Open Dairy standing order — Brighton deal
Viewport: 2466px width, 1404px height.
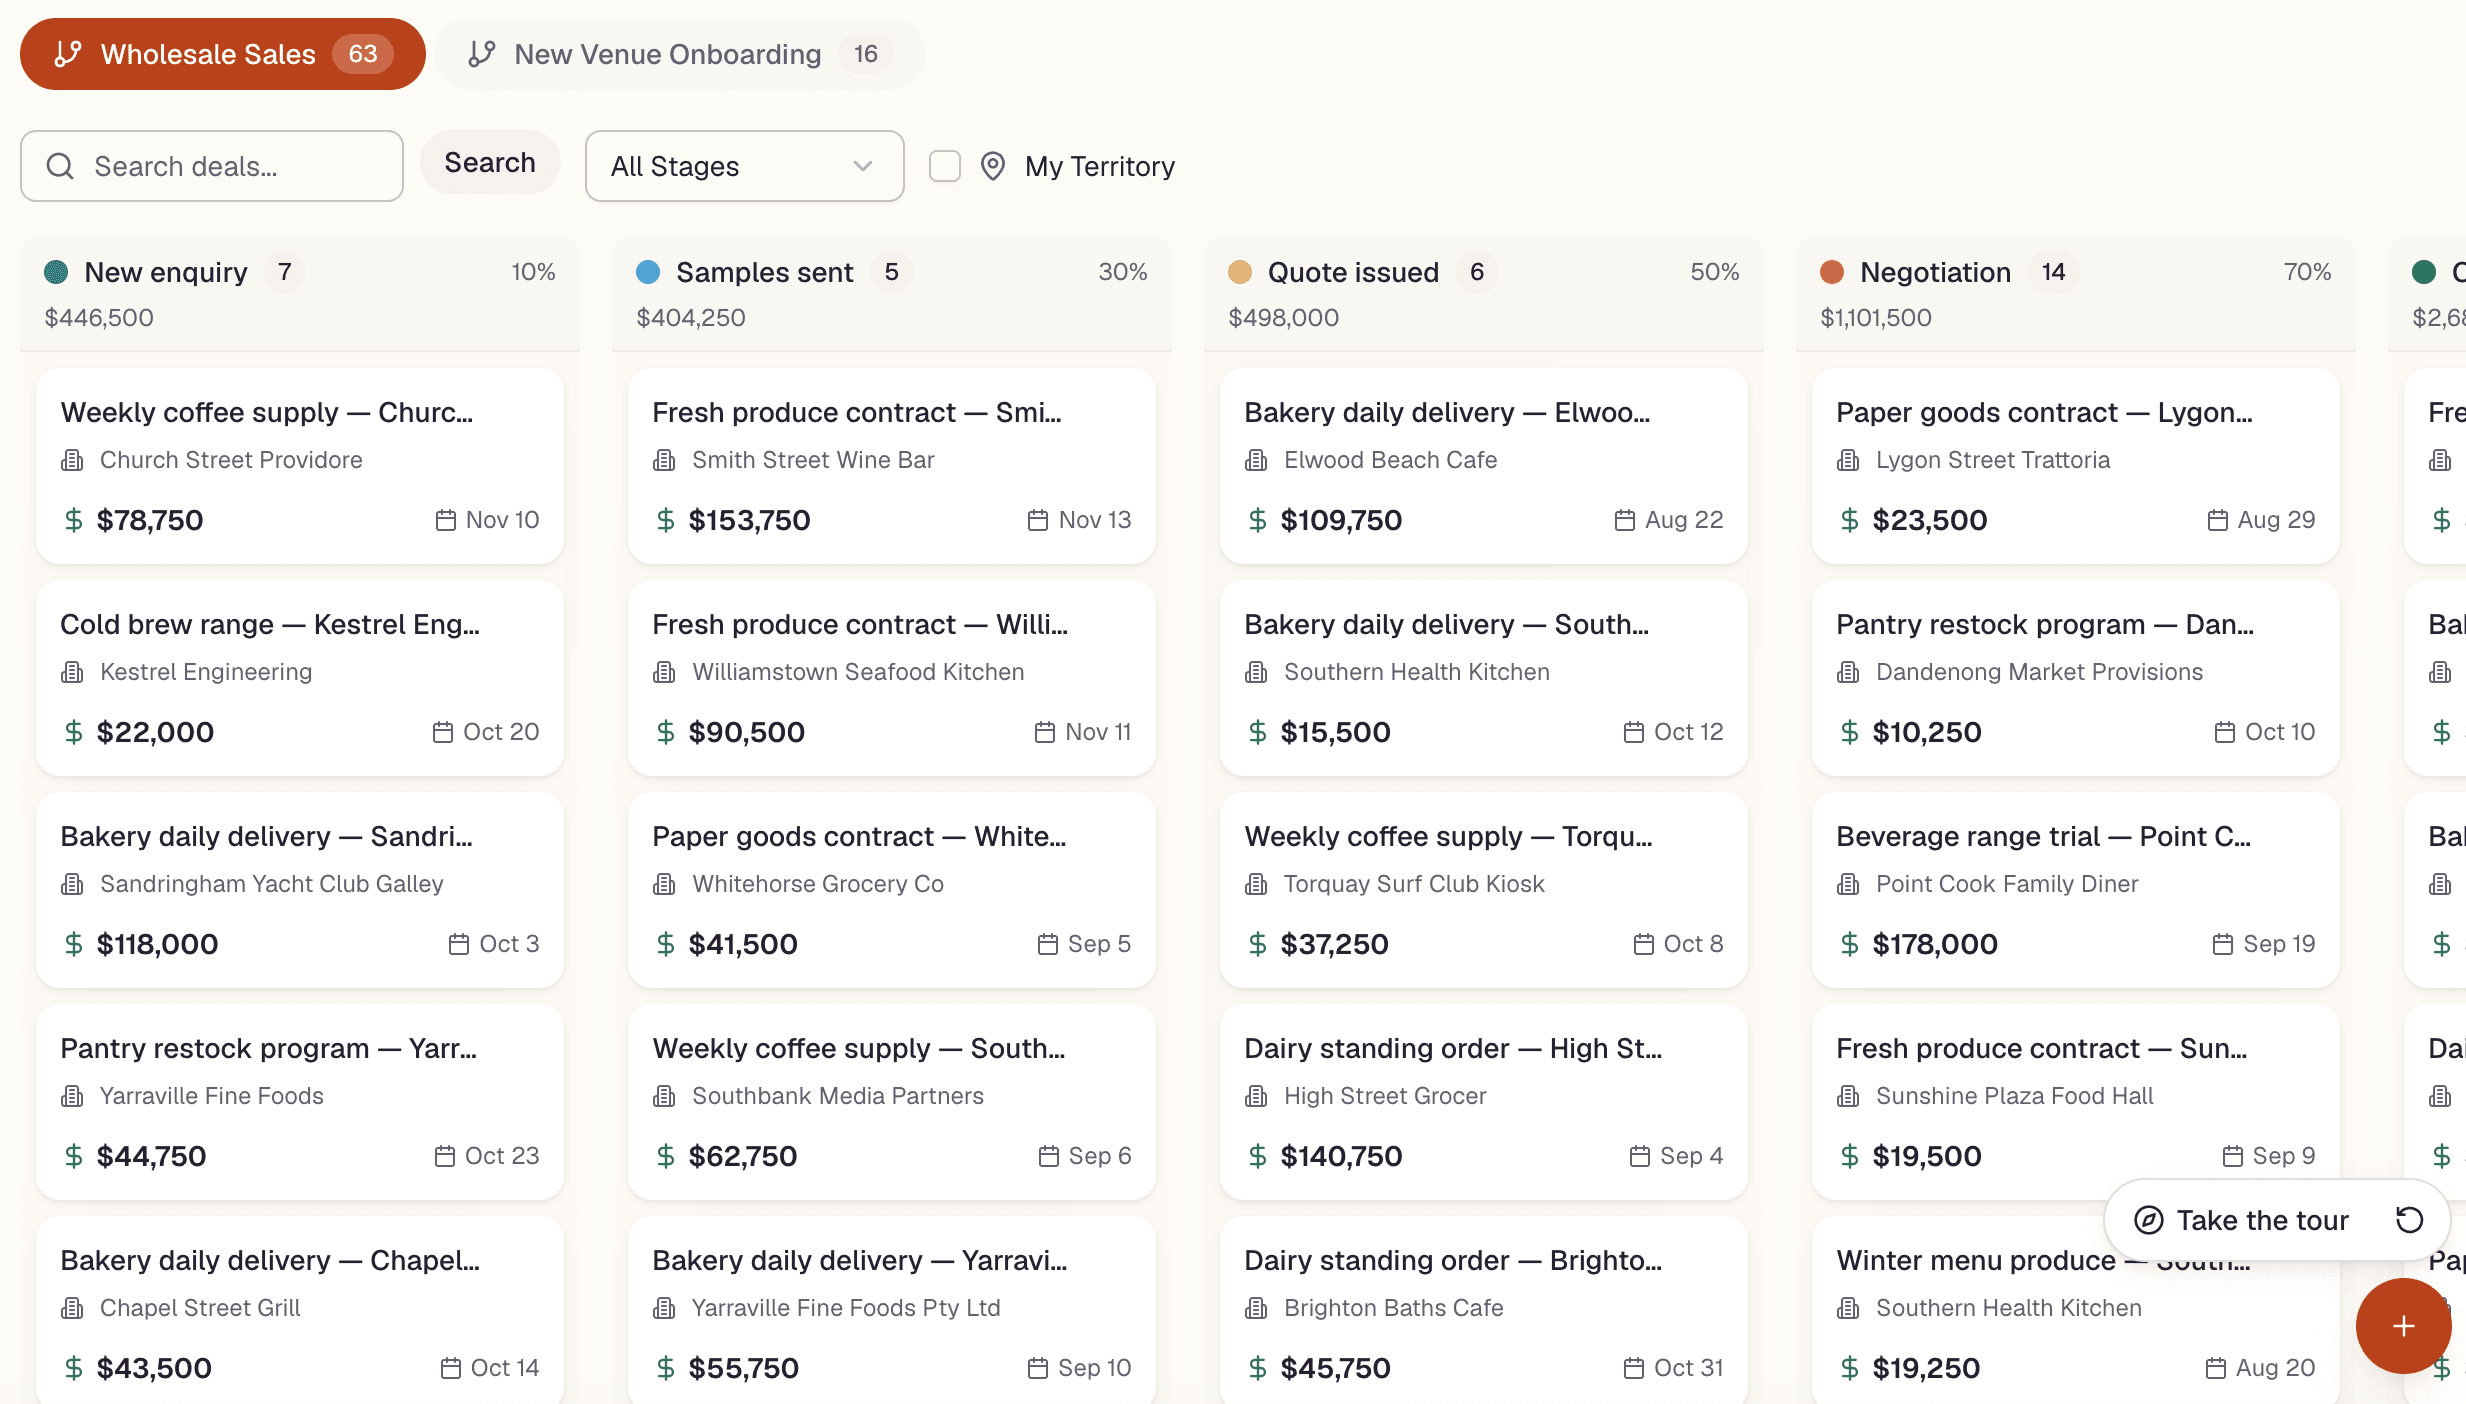(x=1484, y=1310)
